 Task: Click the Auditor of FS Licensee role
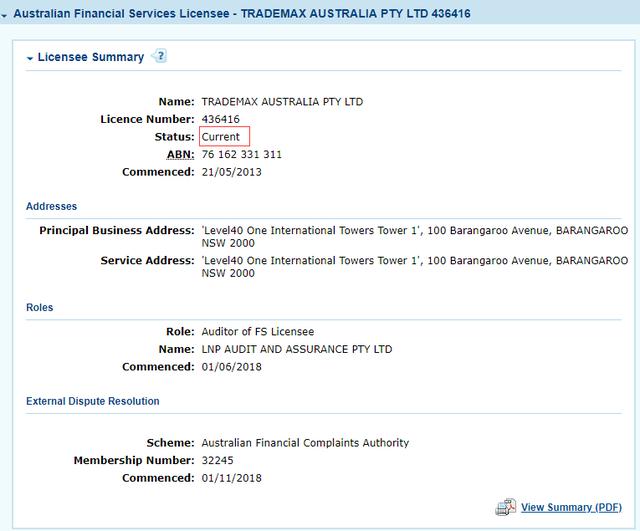[x=258, y=331]
